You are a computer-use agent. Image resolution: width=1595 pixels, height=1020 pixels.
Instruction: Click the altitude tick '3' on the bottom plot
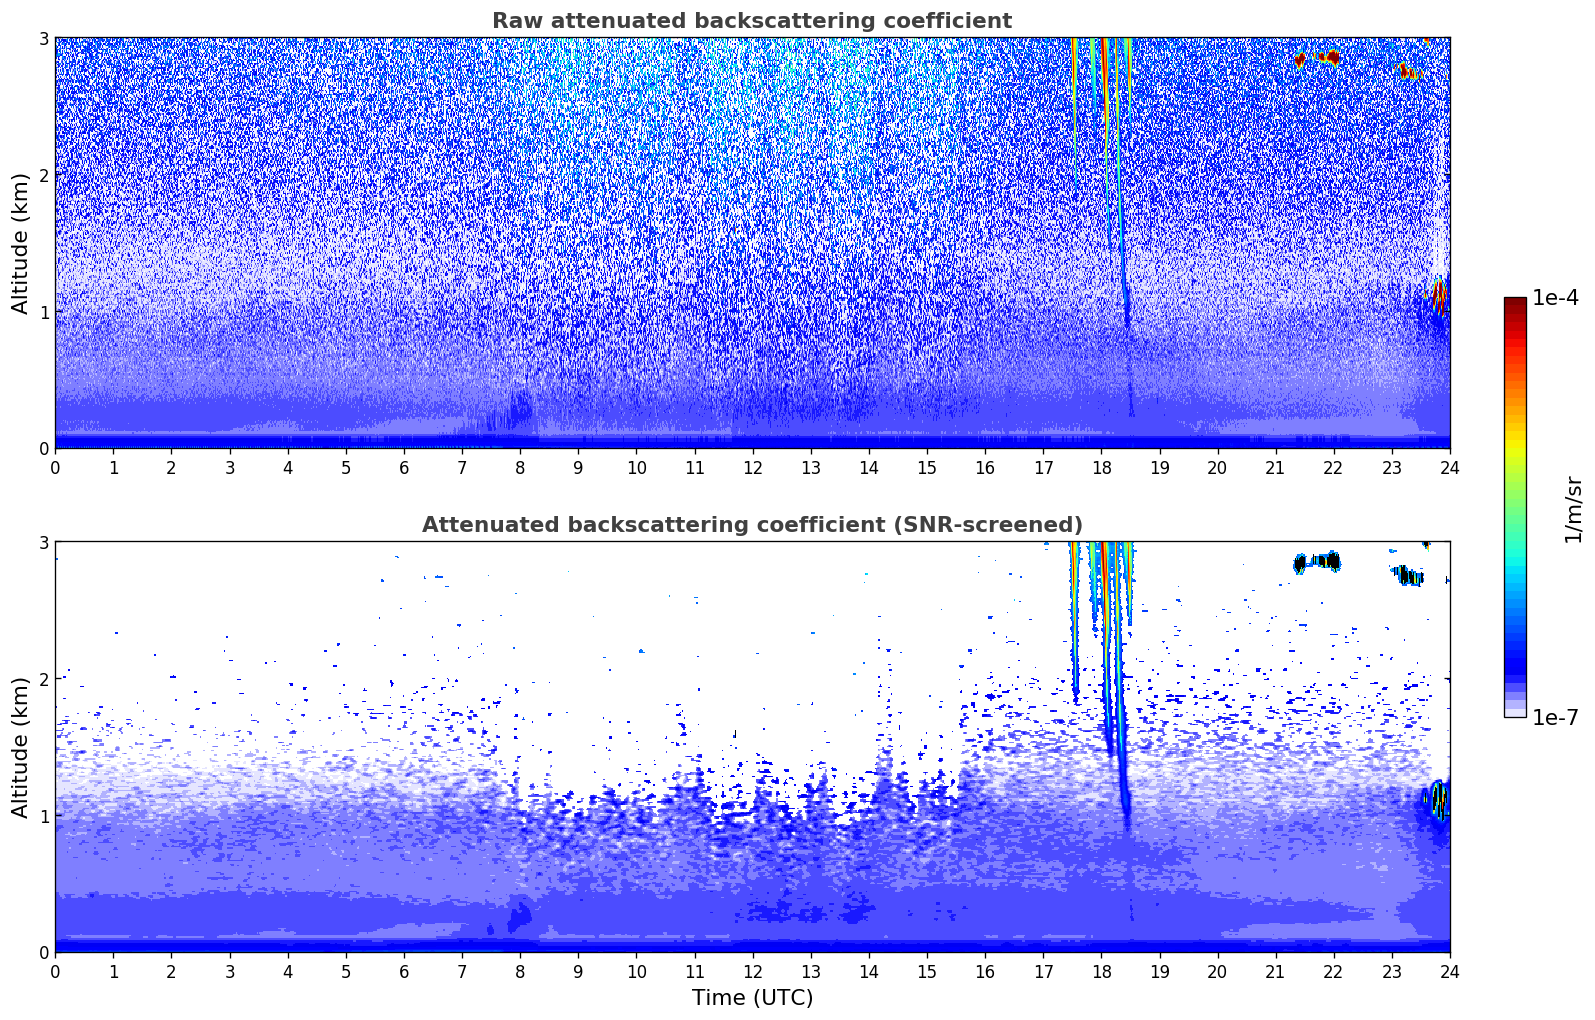point(44,542)
